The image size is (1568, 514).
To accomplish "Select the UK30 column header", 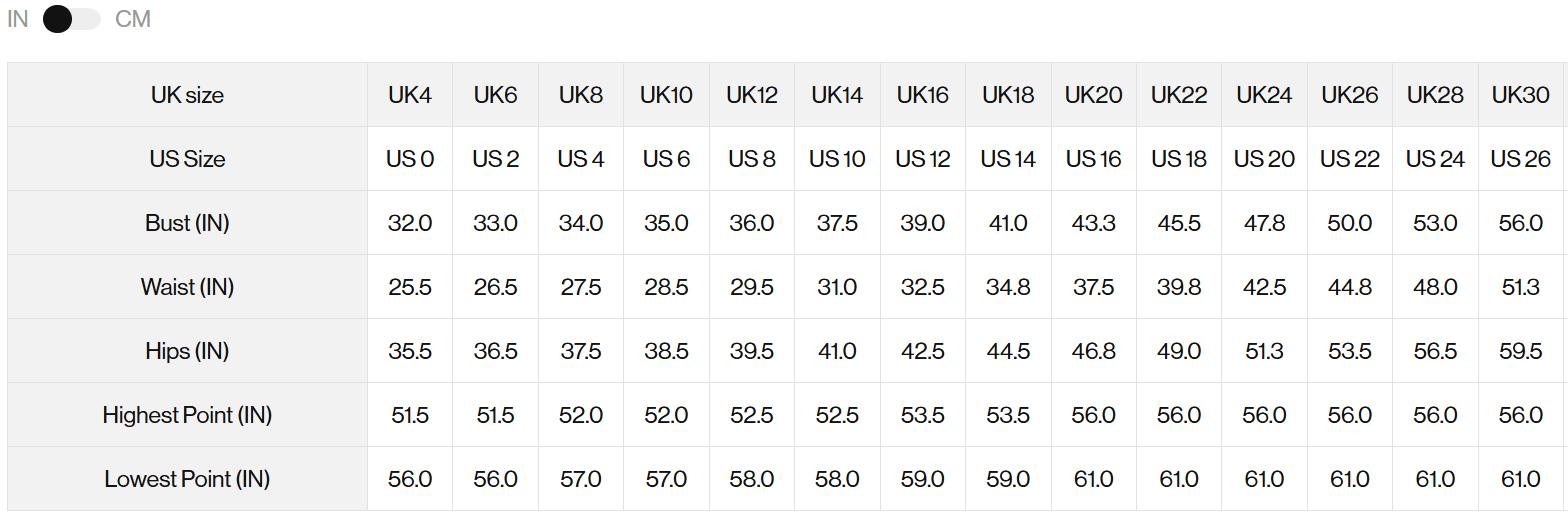I will 1520,95.
